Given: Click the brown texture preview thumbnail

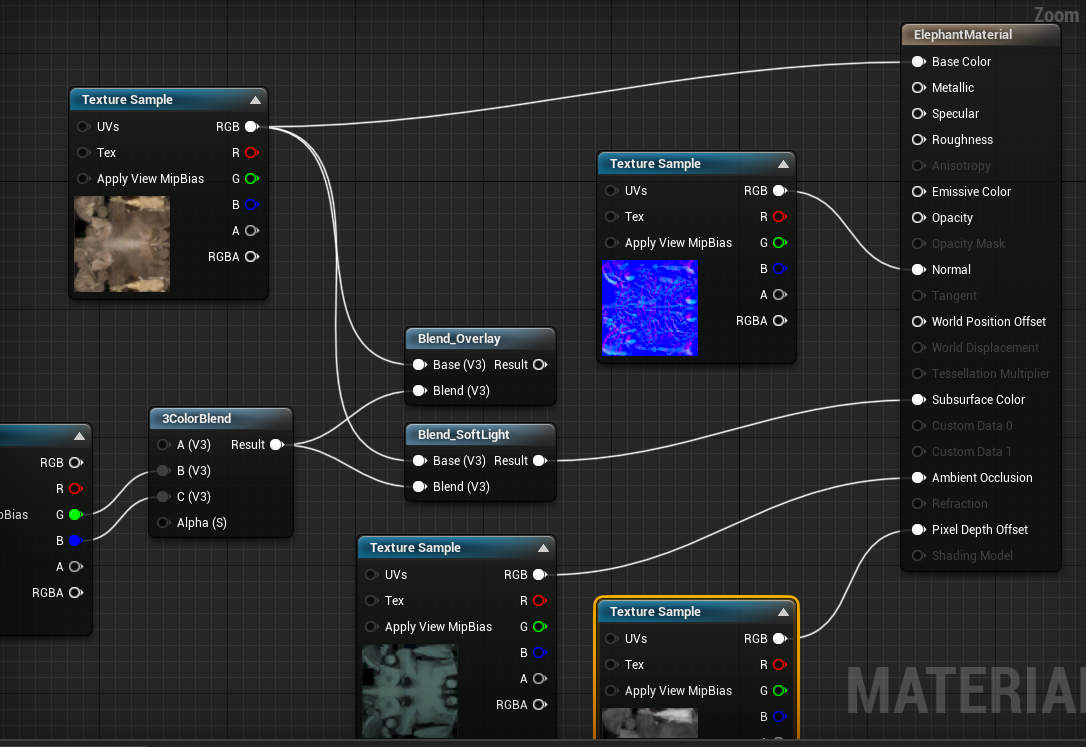Looking at the screenshot, I should [121, 244].
